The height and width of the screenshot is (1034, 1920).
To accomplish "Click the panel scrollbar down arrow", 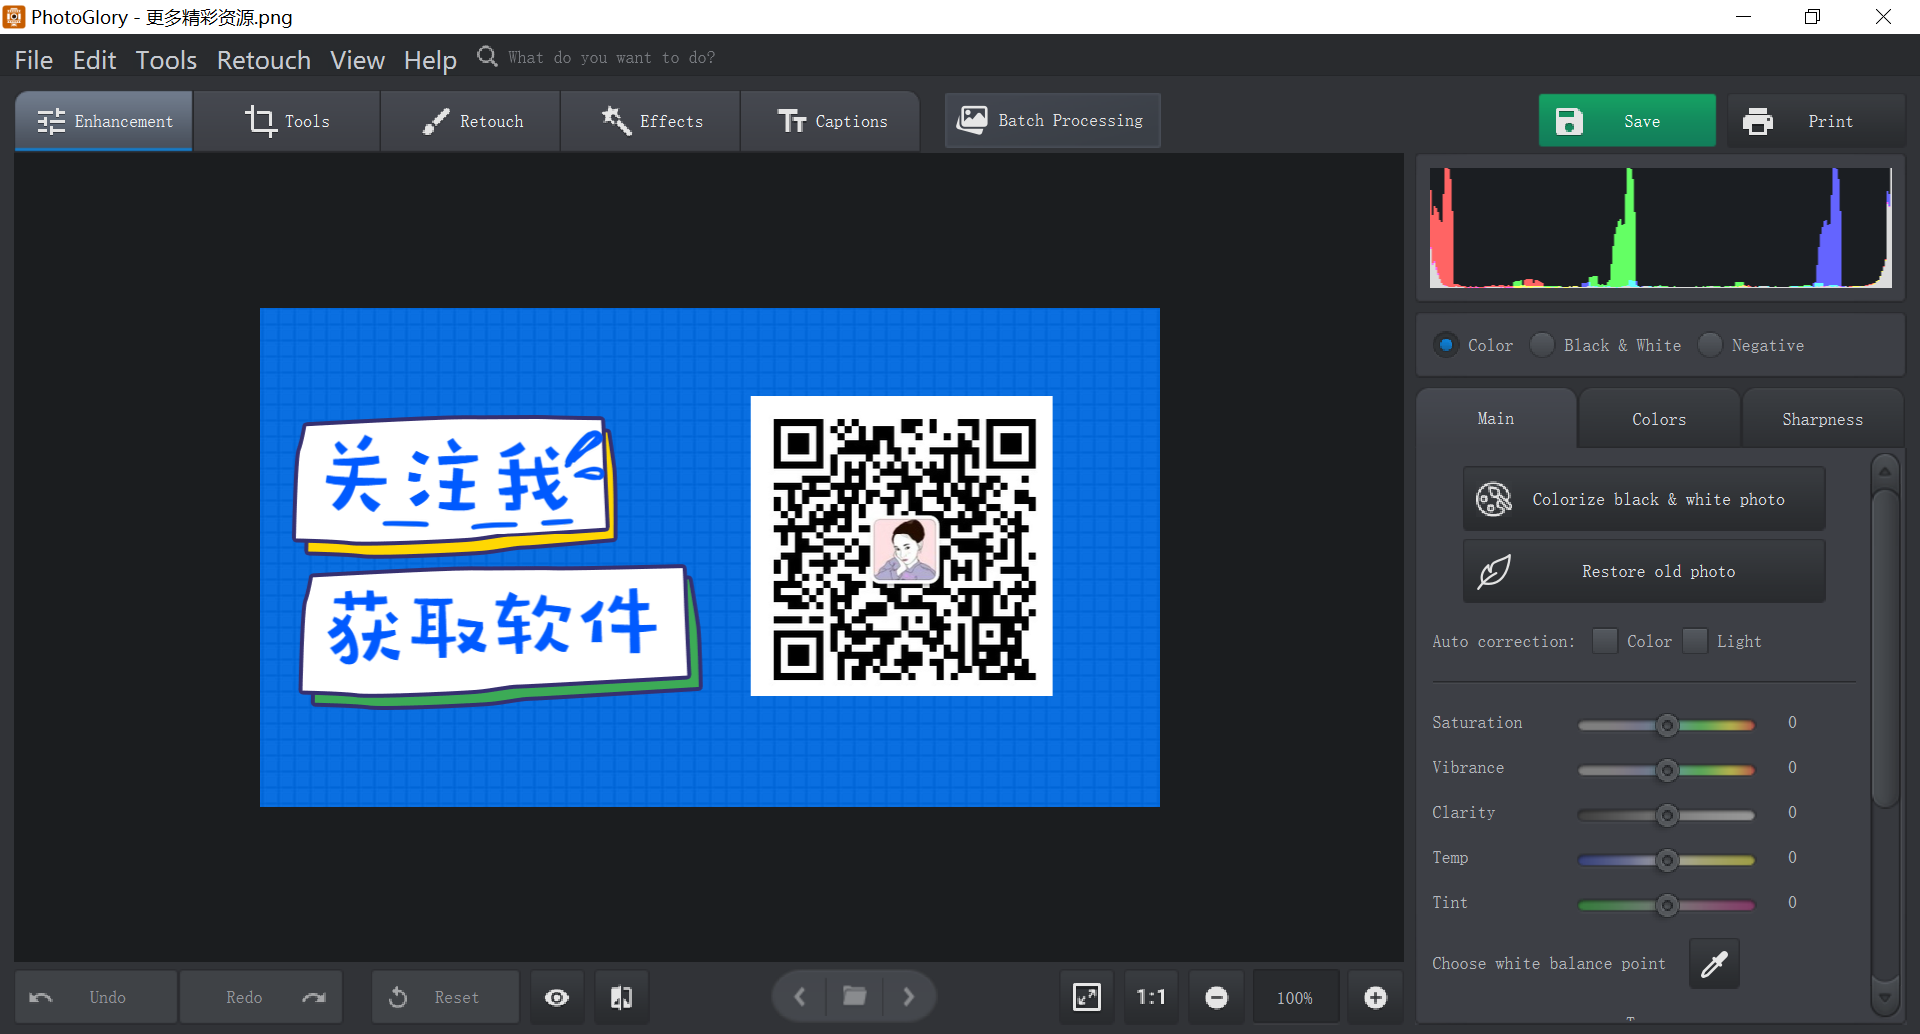I will click(x=1885, y=997).
